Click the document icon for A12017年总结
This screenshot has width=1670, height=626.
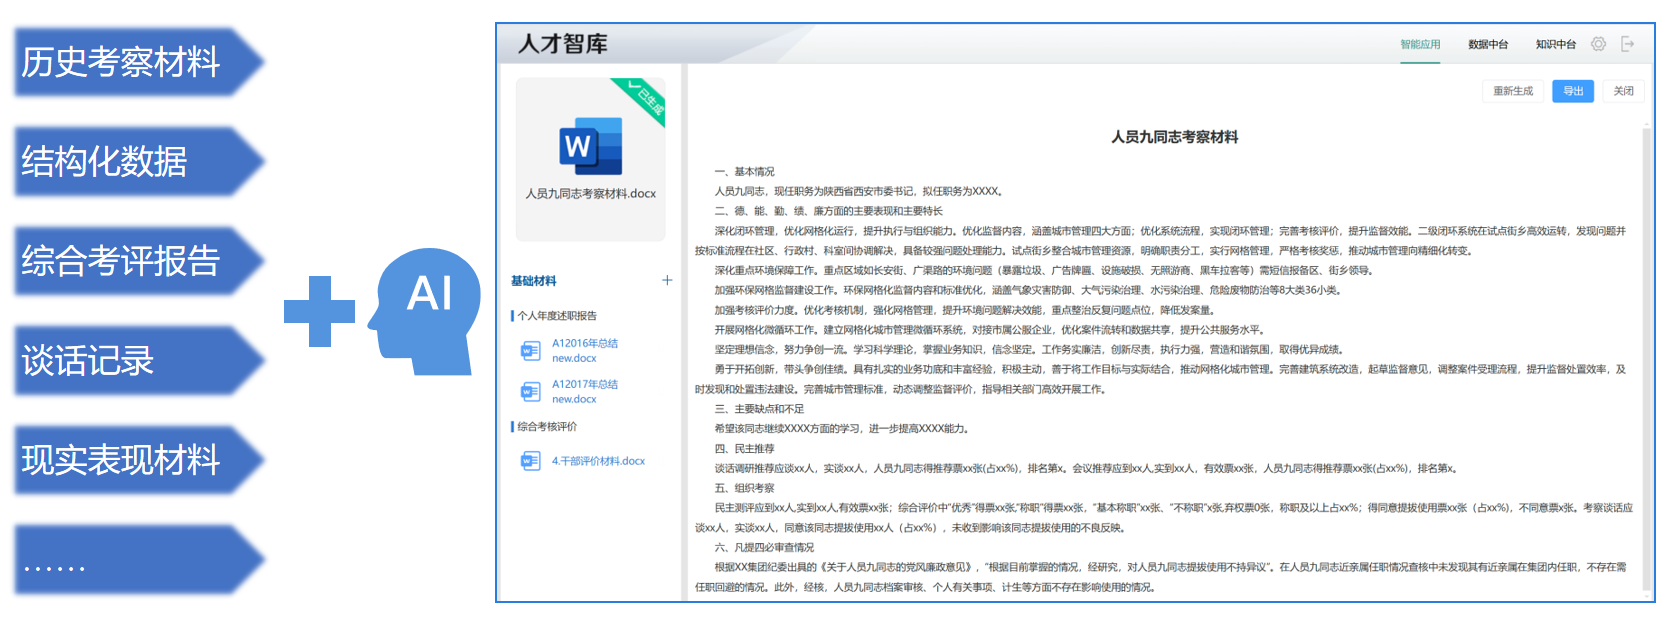coord(530,392)
